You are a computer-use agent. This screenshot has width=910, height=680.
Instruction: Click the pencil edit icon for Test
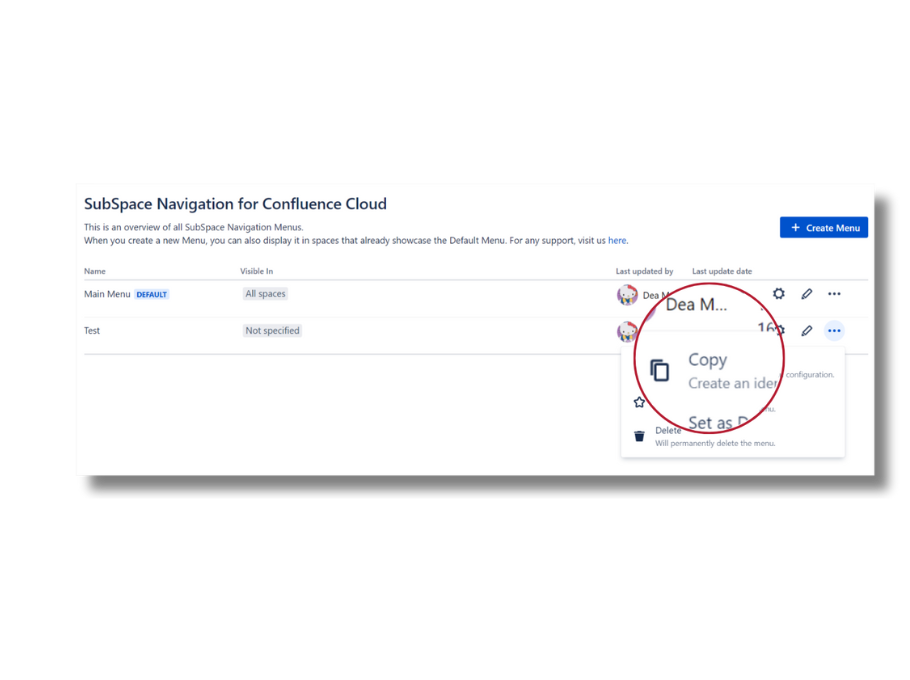(807, 331)
